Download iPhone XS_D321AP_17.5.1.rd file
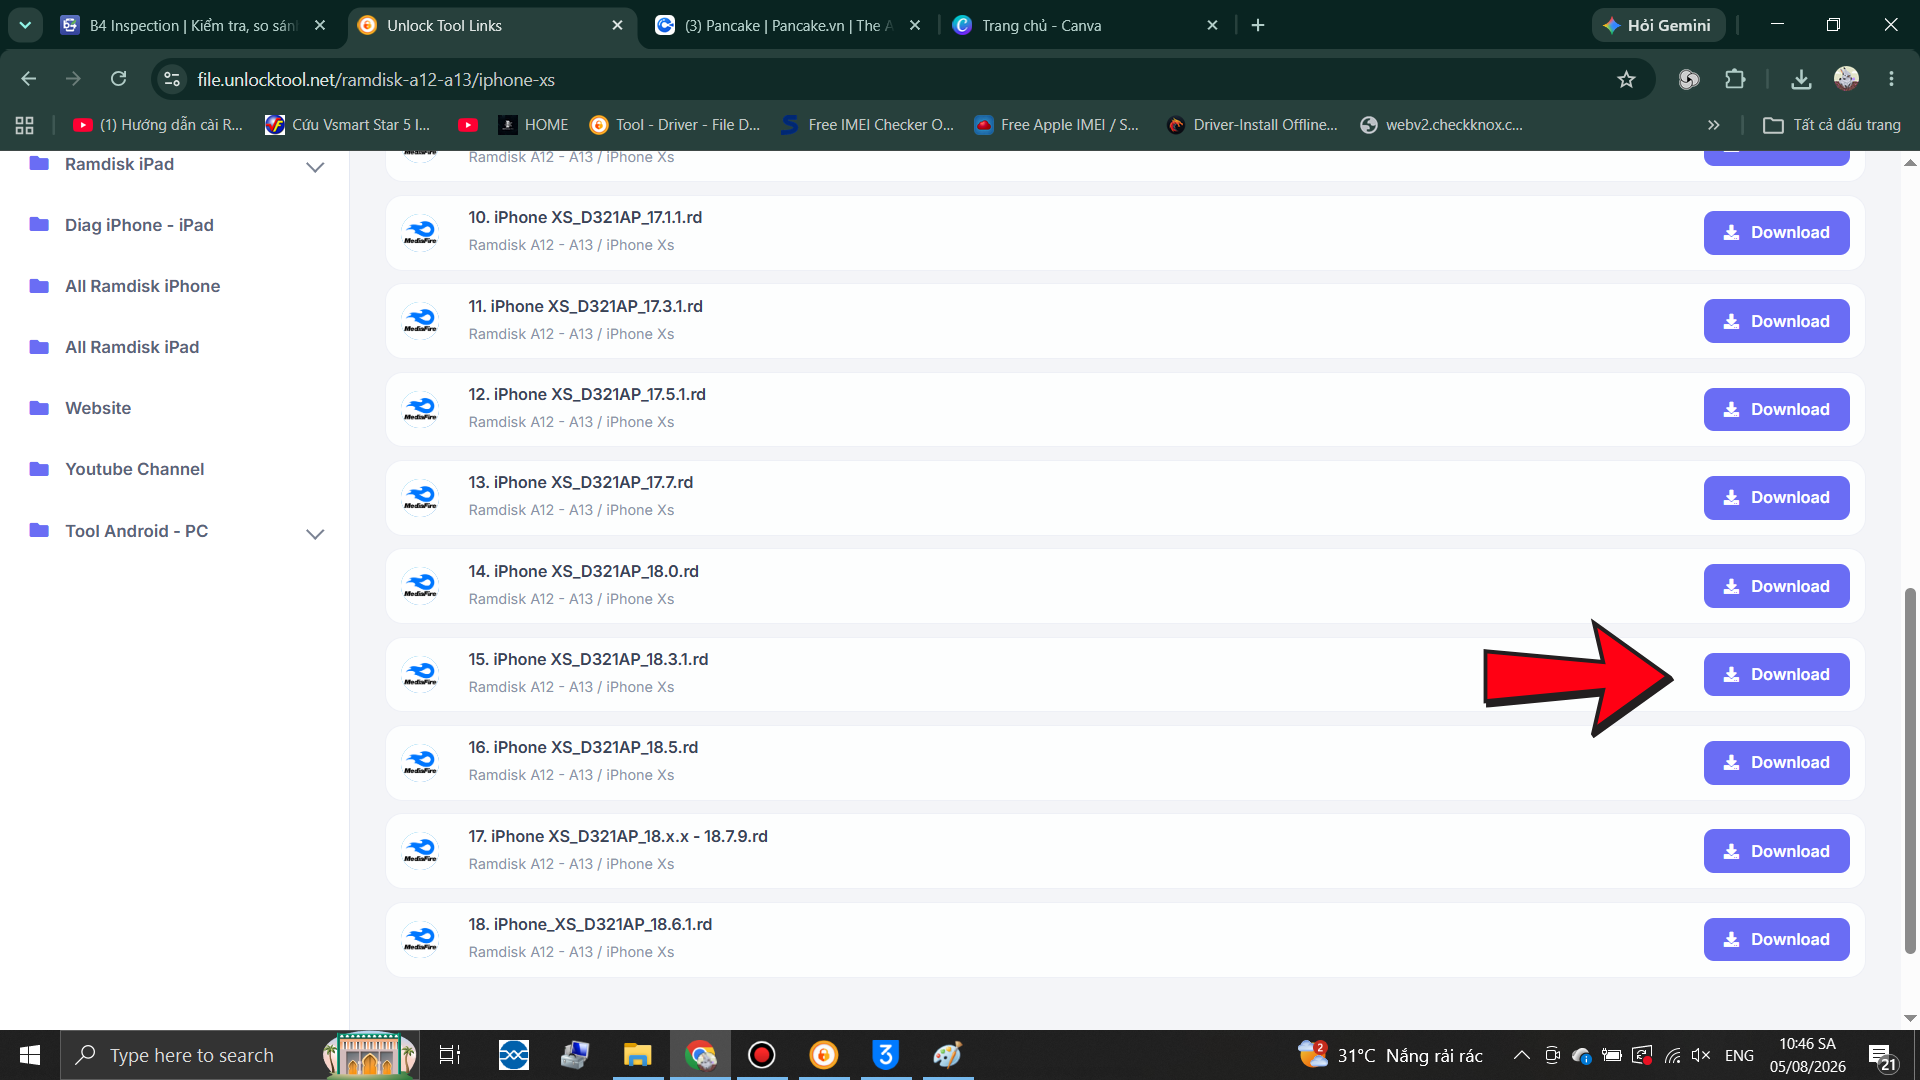This screenshot has width=1920, height=1080. (x=1776, y=409)
